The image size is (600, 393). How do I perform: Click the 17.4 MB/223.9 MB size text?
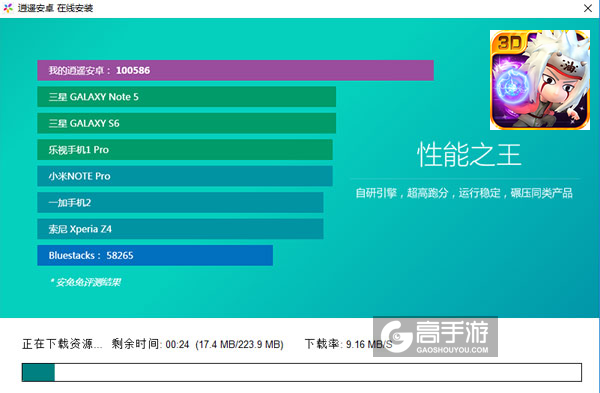[240, 345]
